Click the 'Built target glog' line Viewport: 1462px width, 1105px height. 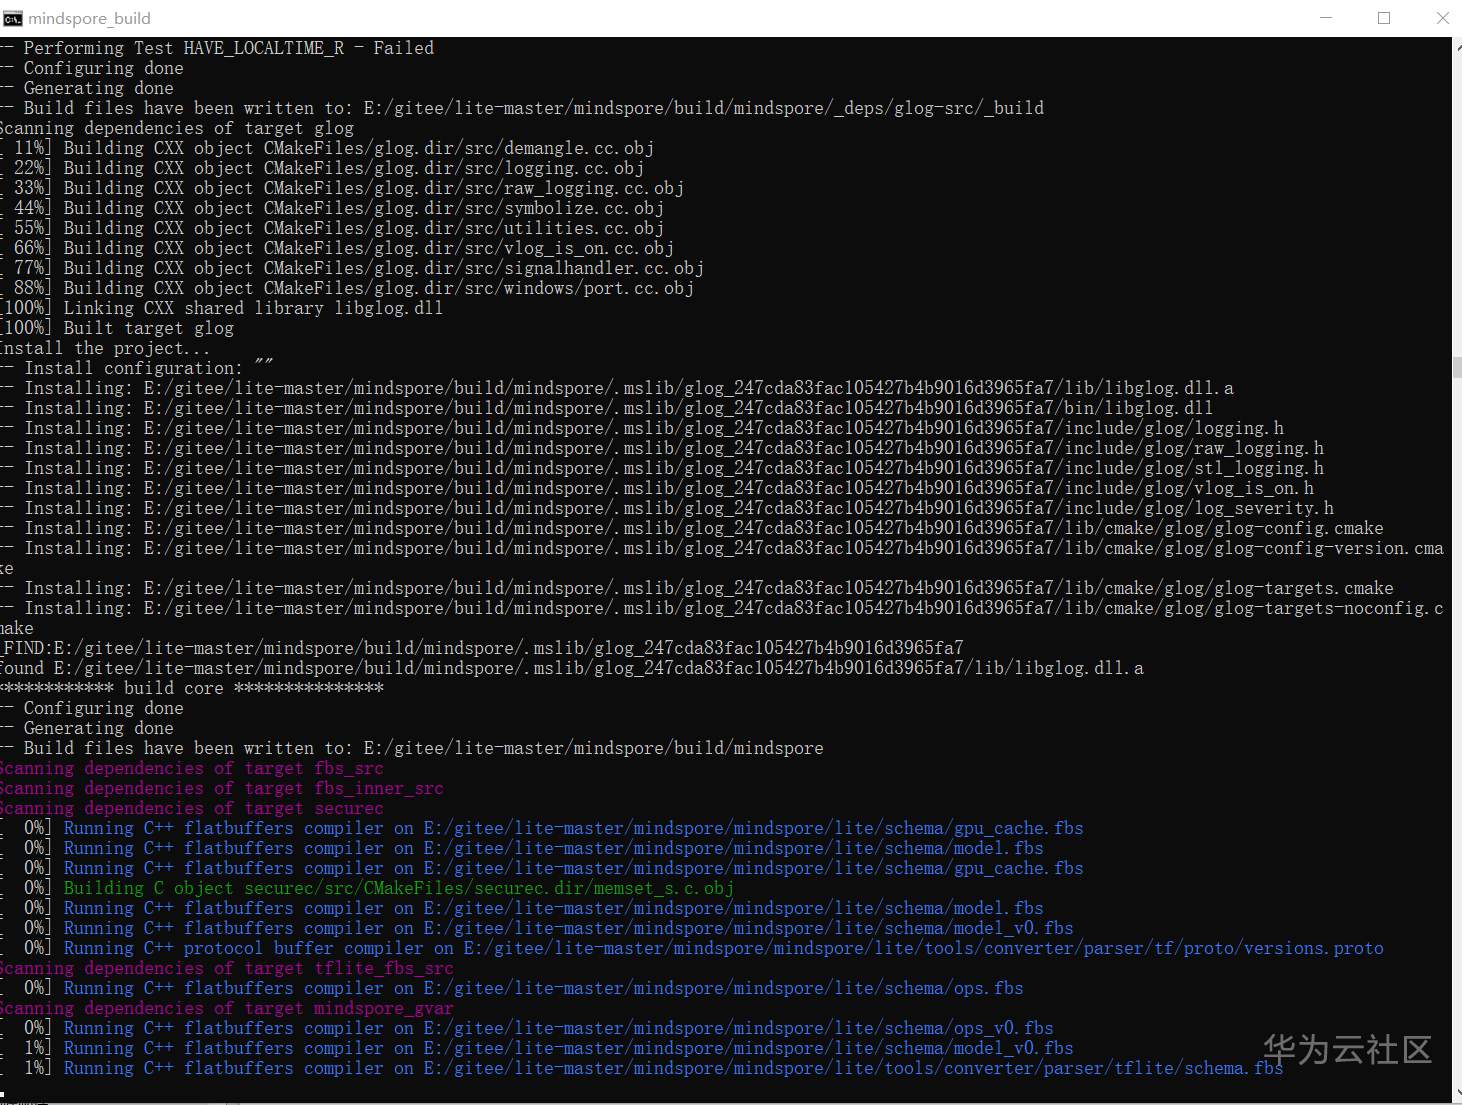pyautogui.click(x=148, y=328)
